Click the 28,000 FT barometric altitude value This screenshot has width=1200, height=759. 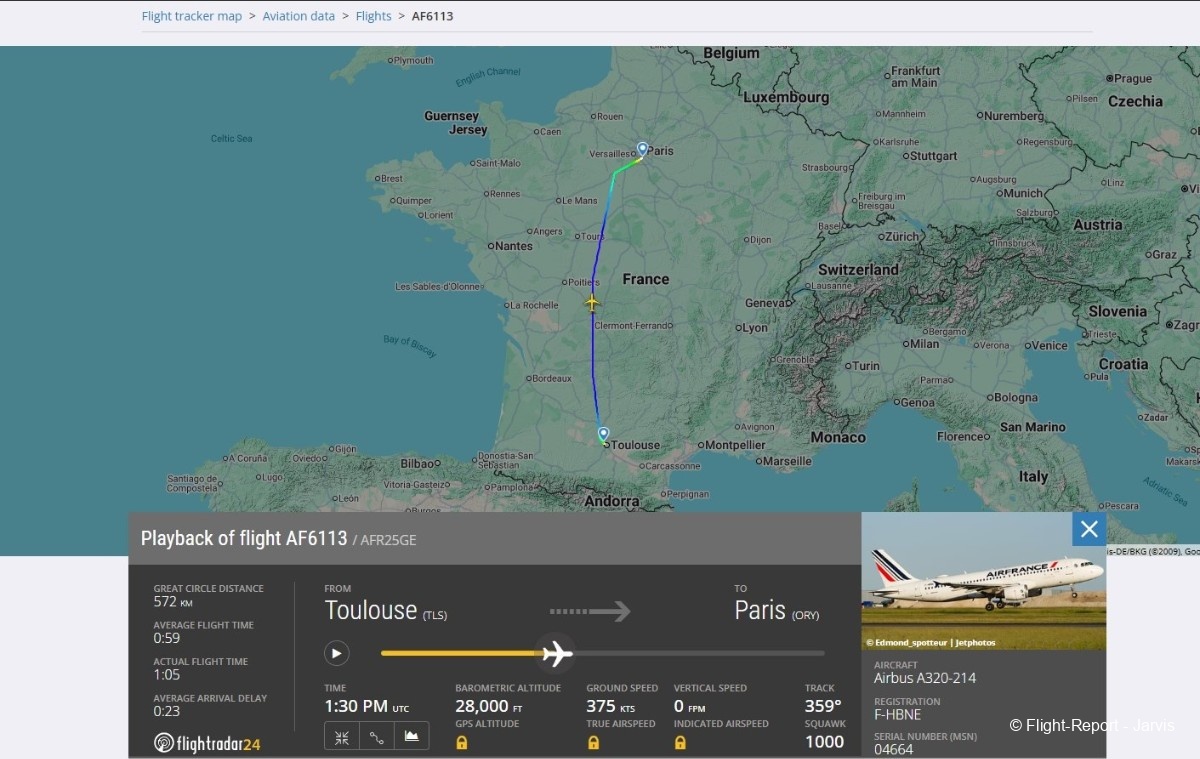489,707
